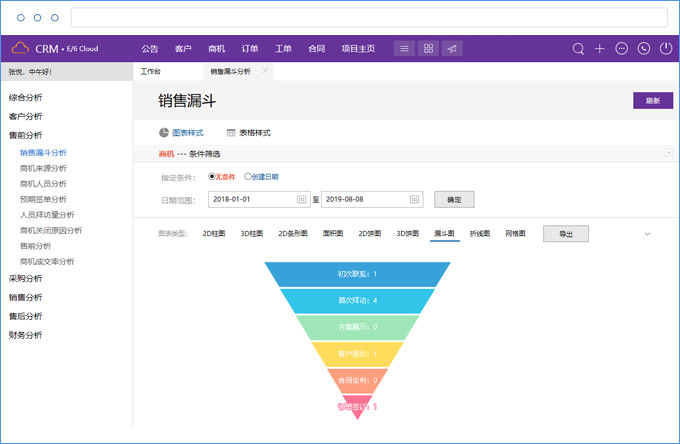Open the 客户 menu in top navigation

pyautogui.click(x=183, y=48)
